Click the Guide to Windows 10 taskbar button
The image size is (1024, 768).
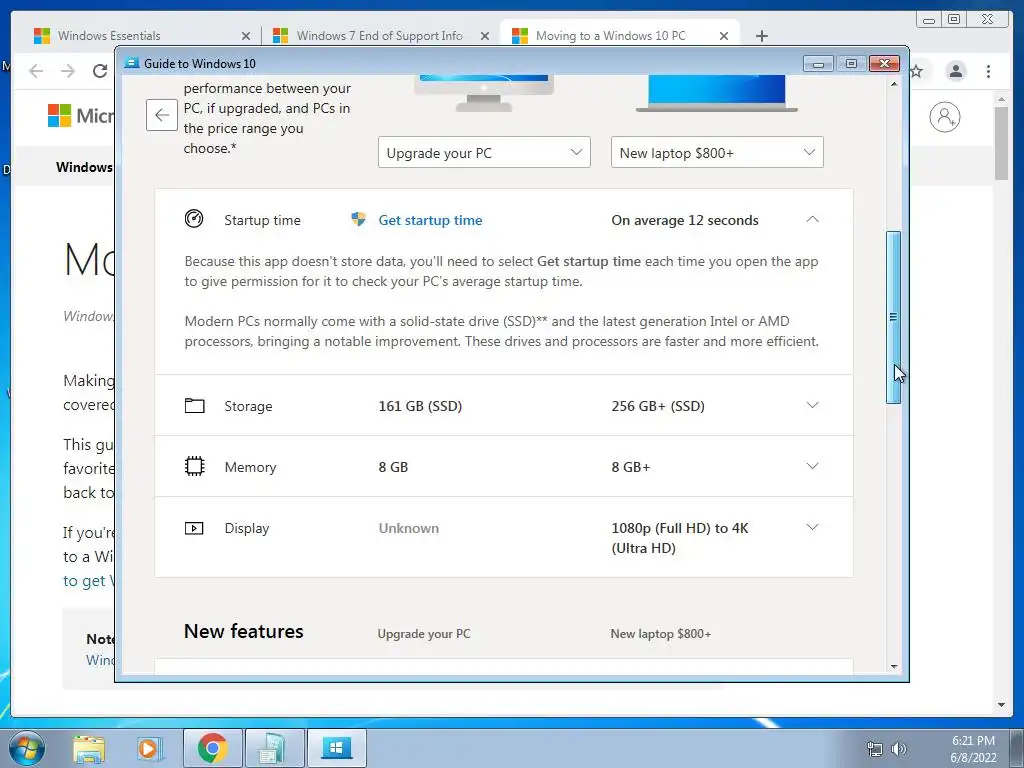[x=336, y=748]
